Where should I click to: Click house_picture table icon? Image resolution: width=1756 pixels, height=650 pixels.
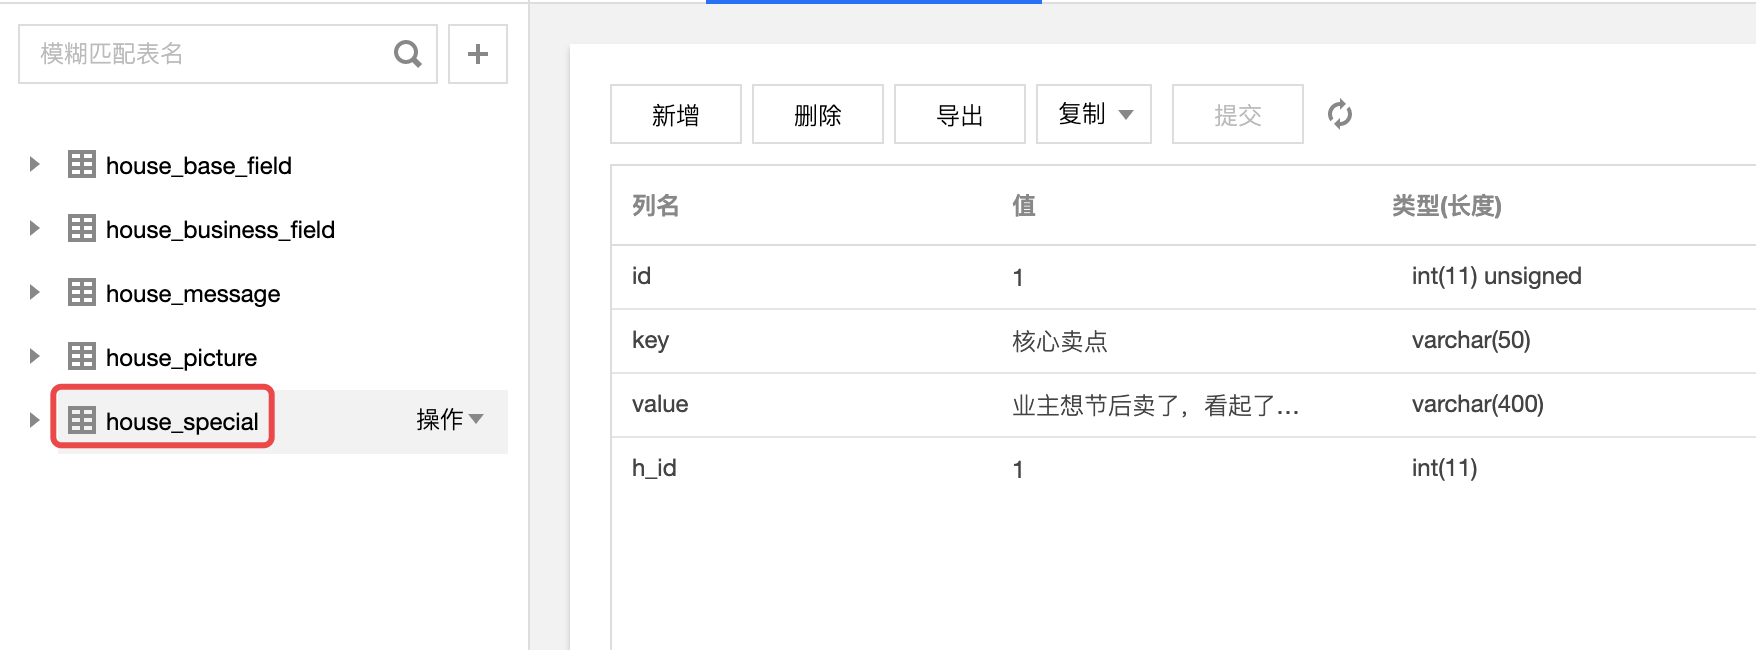coord(82,356)
